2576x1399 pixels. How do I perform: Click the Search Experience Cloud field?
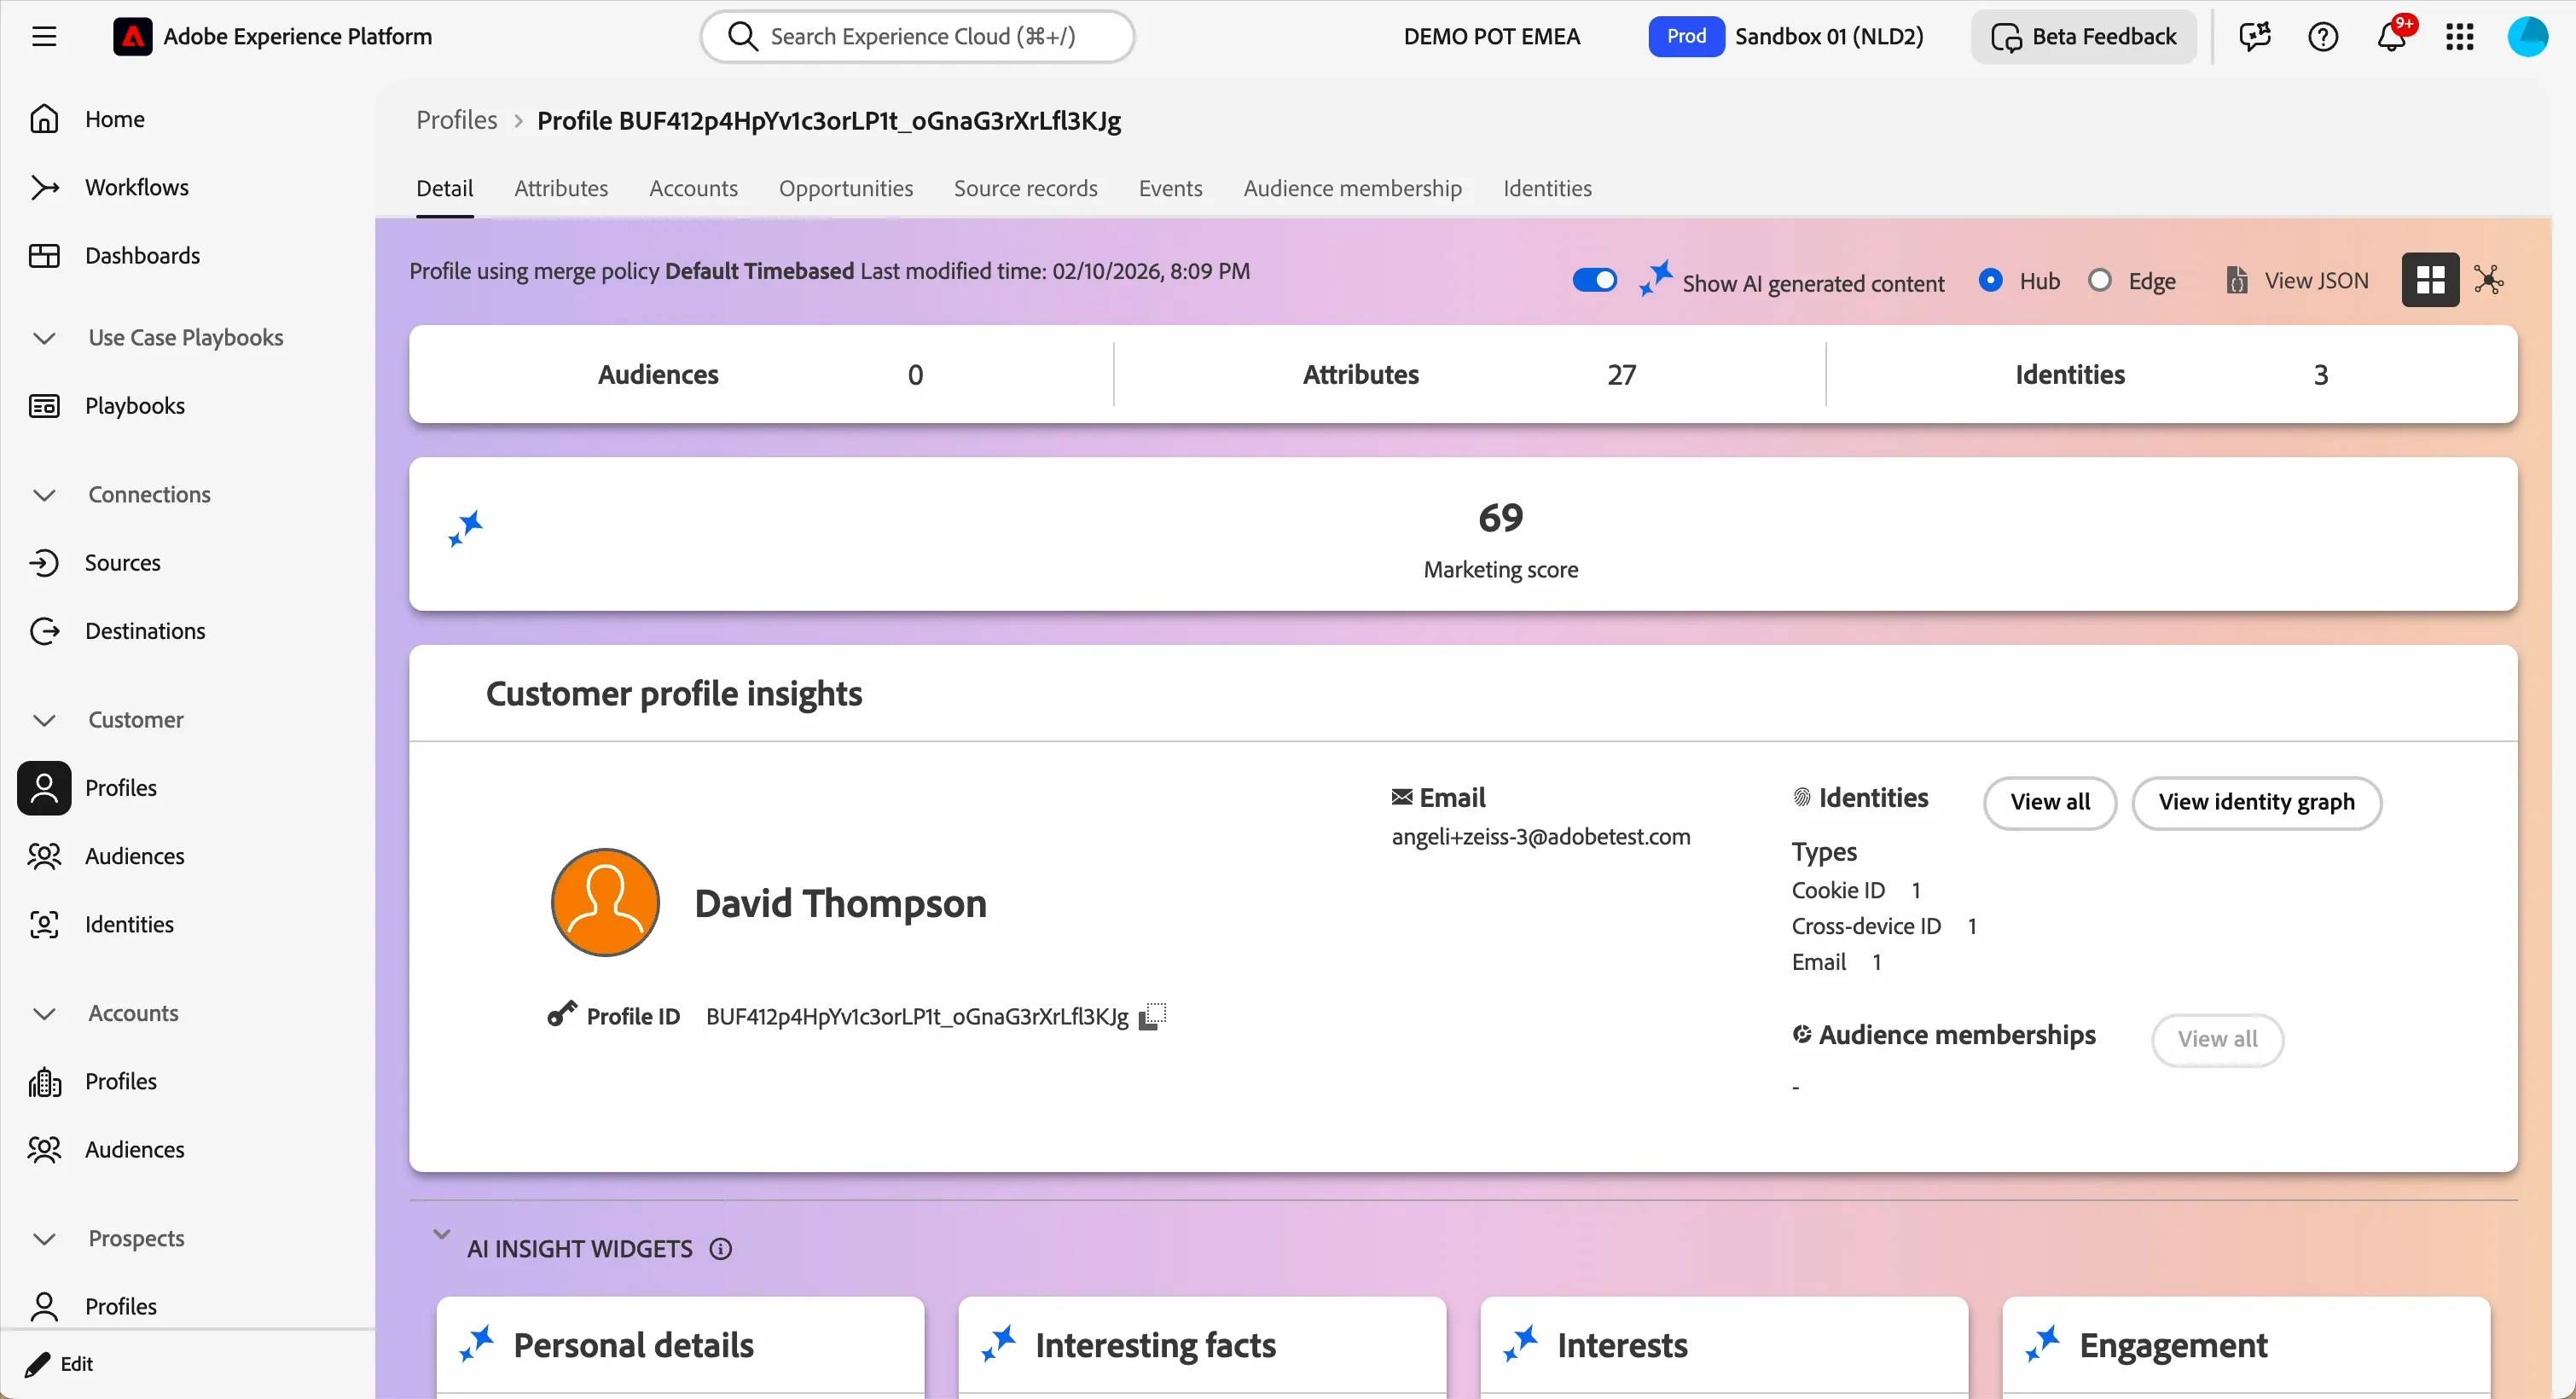click(x=917, y=37)
